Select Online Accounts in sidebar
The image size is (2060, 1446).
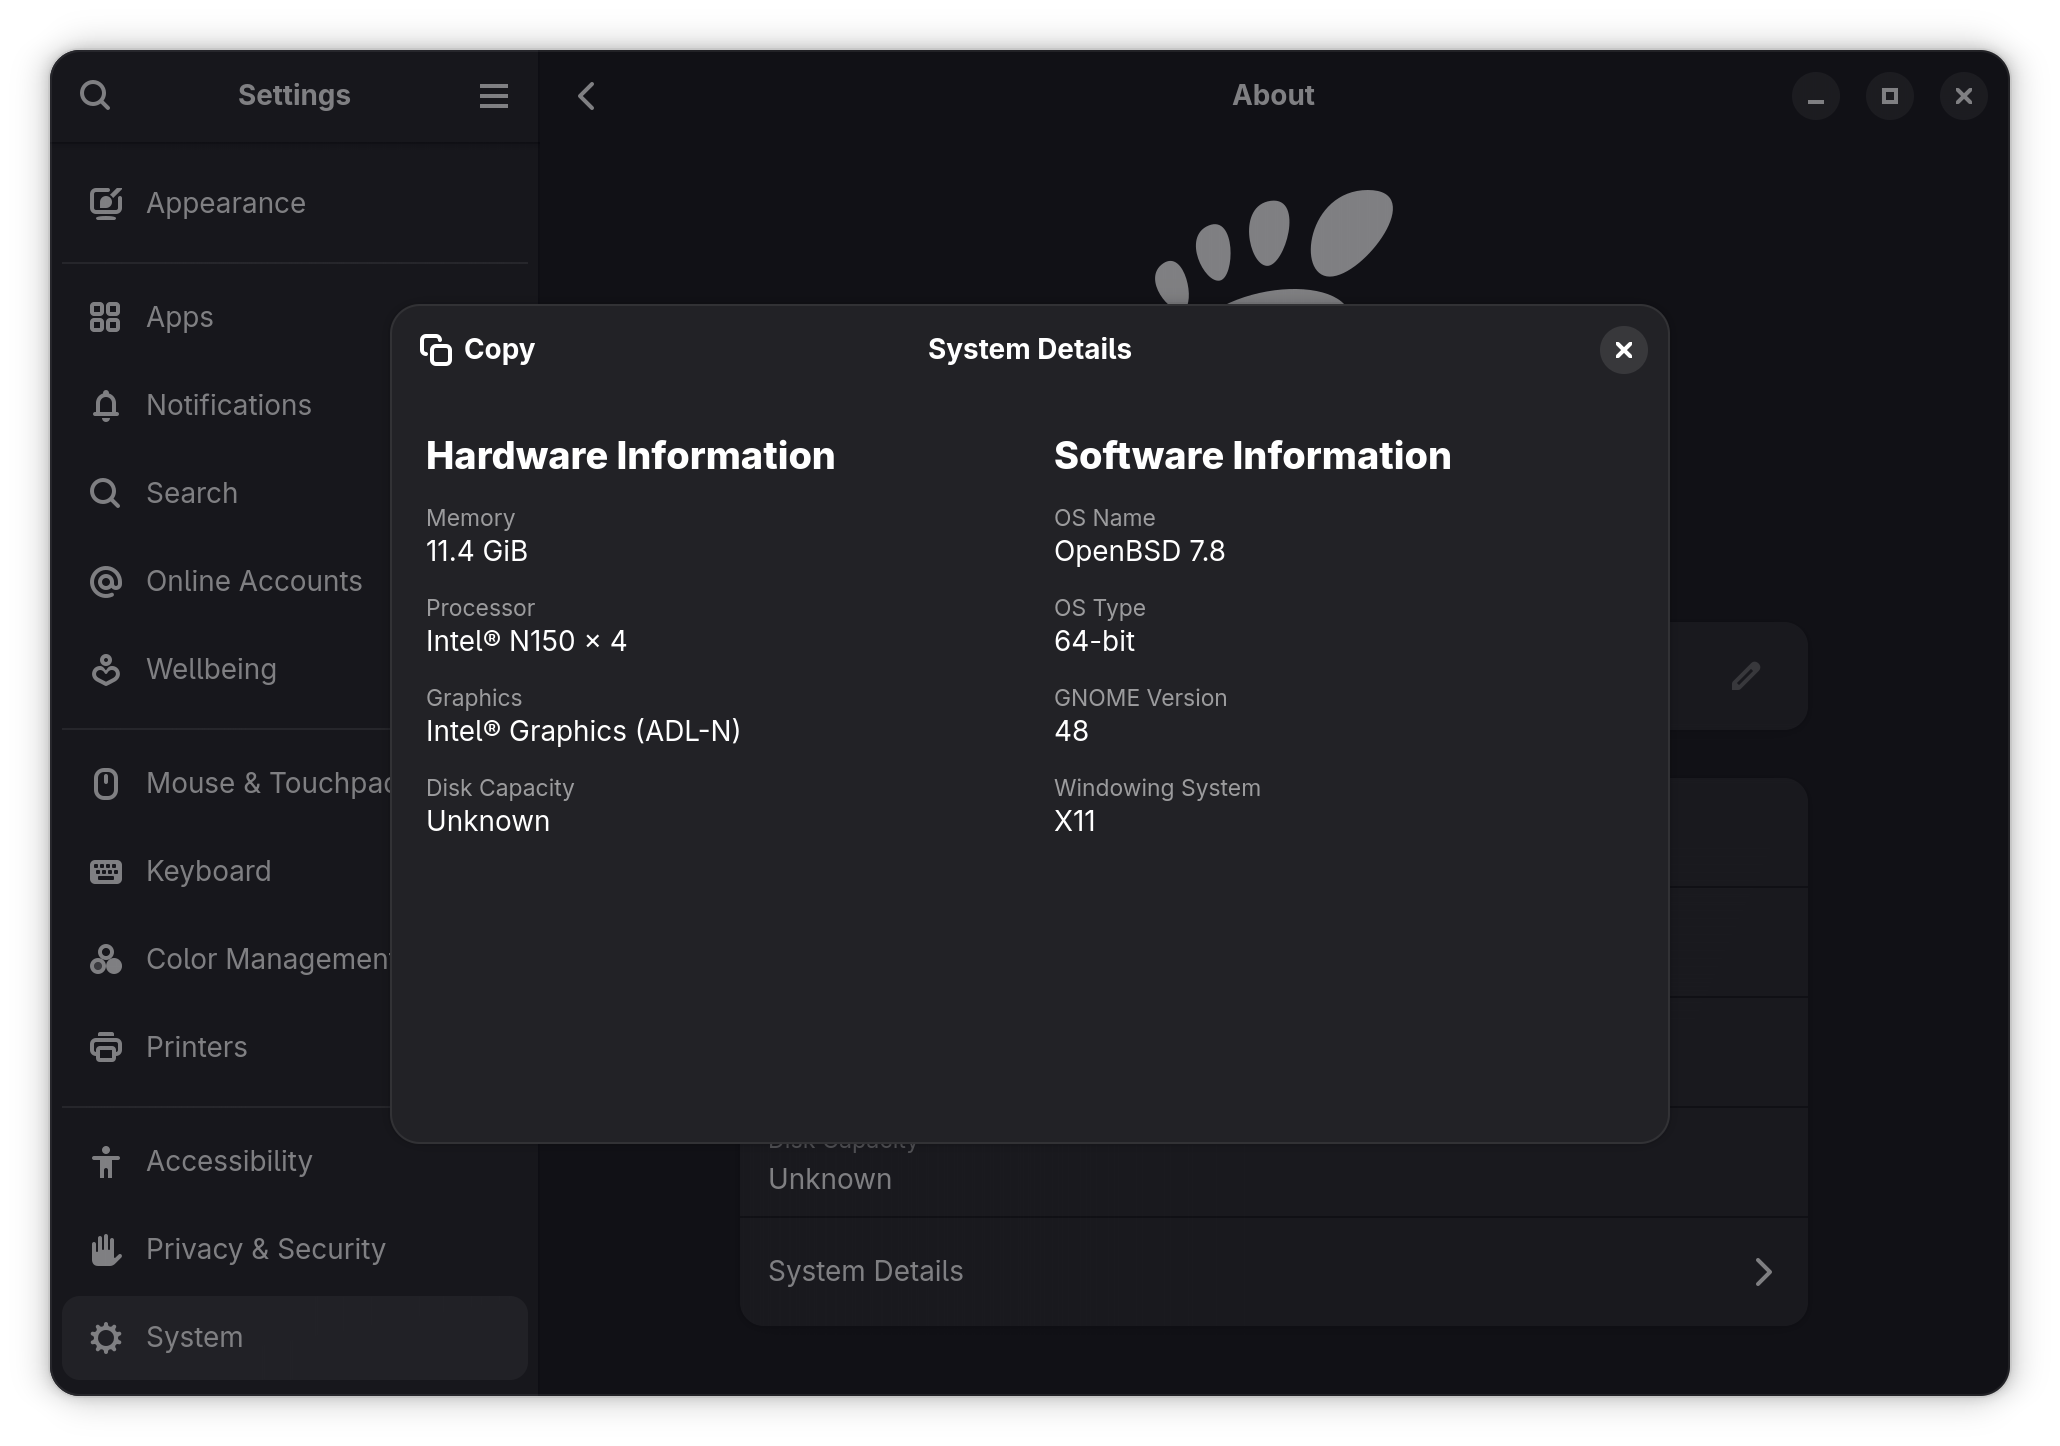click(254, 581)
